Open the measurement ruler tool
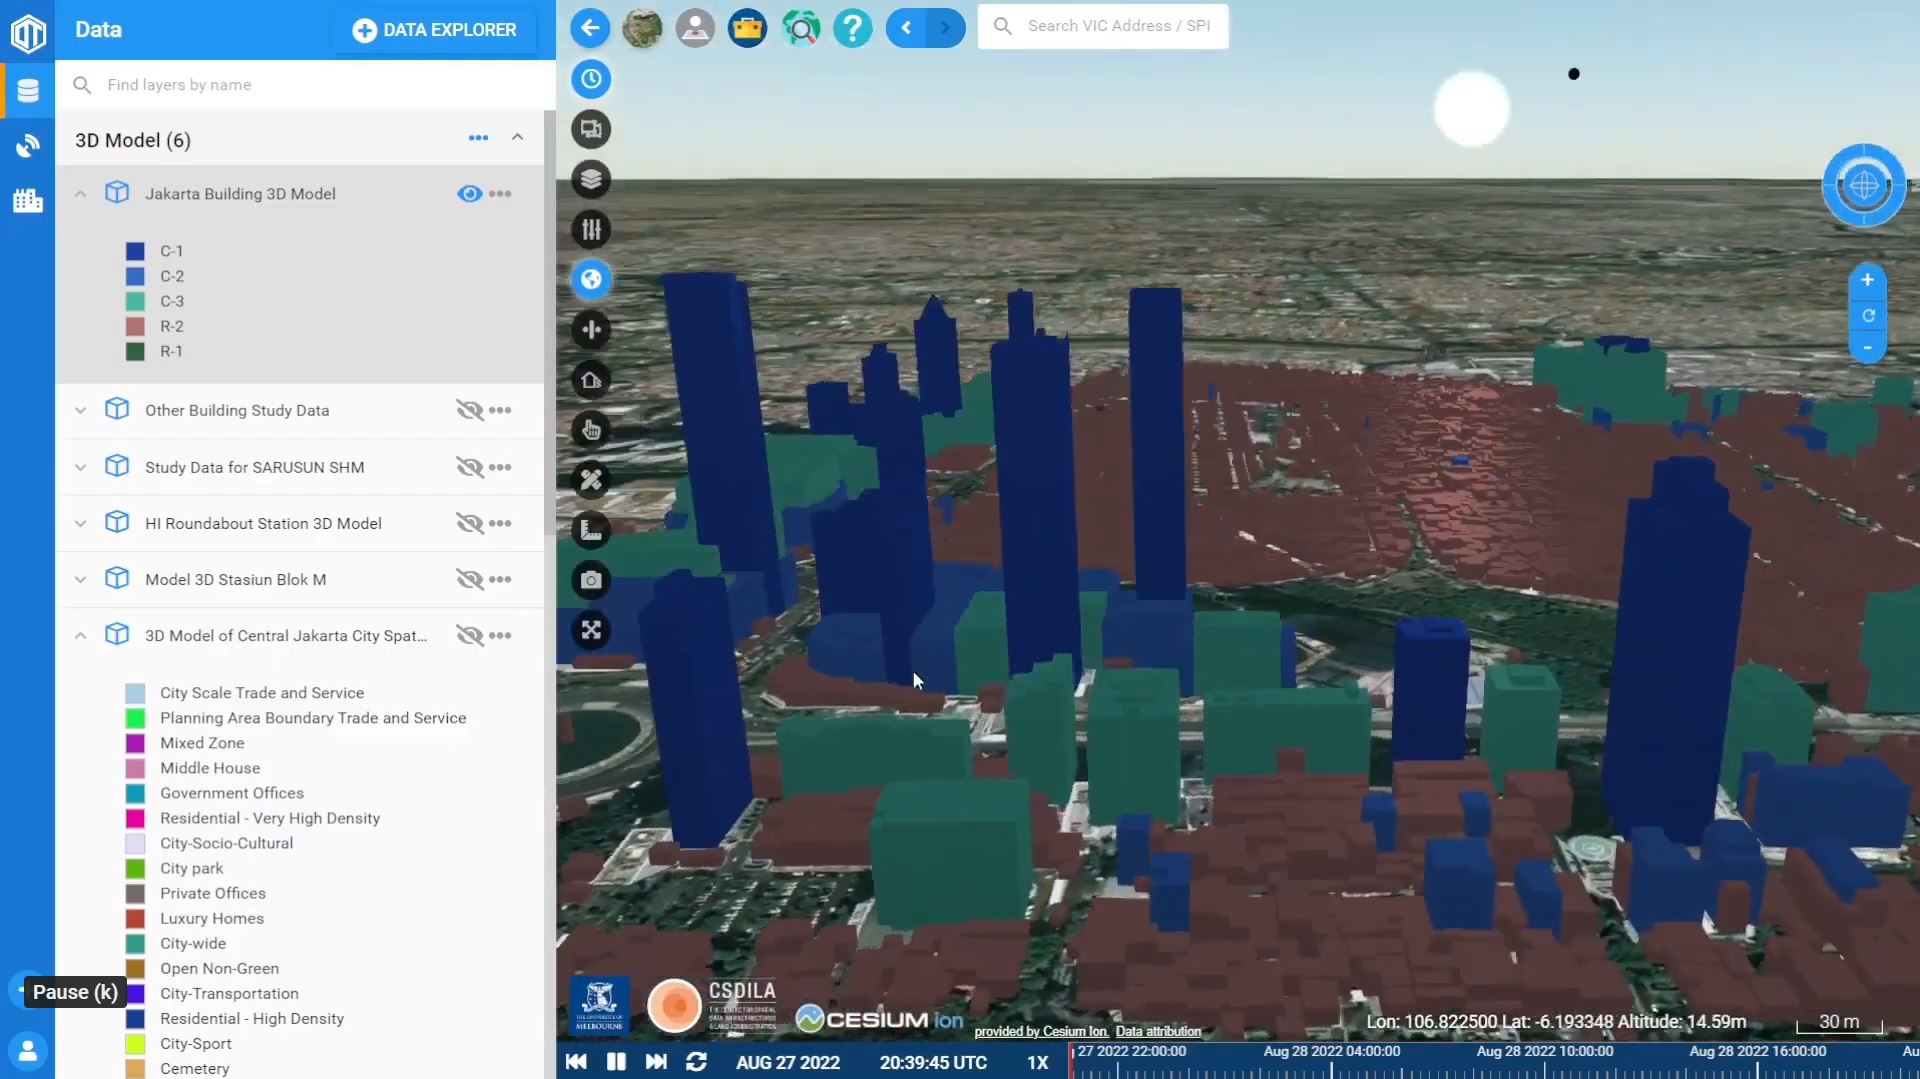The width and height of the screenshot is (1920, 1079). (591, 530)
